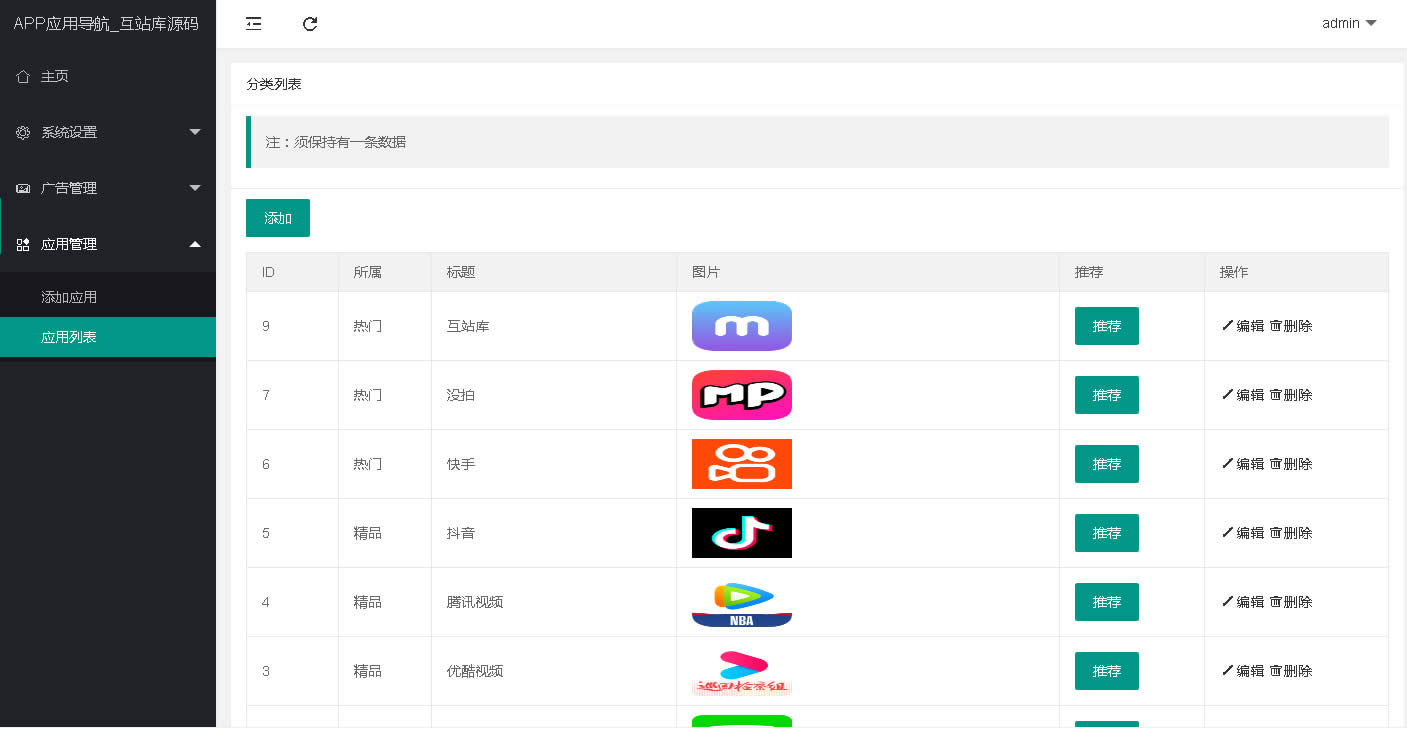
Task: Click the gear icon beside 系统设置
Action: [23, 132]
